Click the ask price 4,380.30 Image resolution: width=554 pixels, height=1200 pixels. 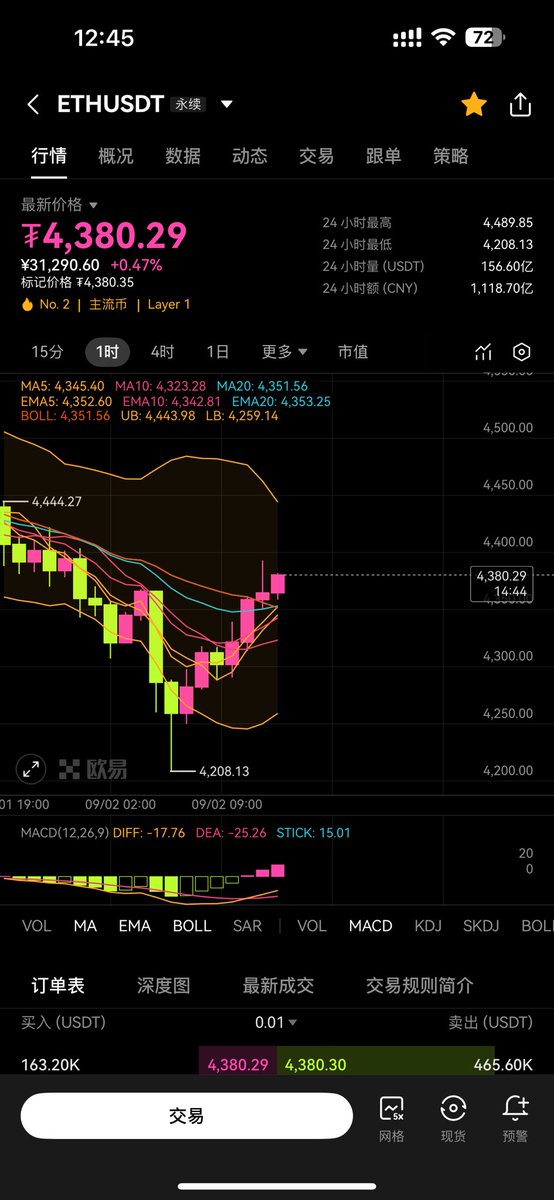[317, 1065]
